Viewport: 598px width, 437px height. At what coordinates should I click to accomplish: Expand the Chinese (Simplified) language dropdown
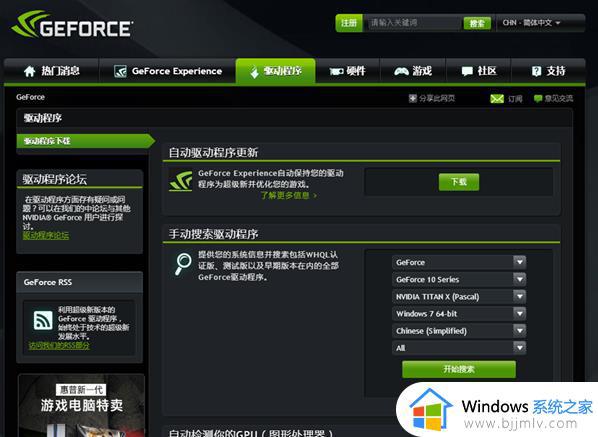pyautogui.click(x=459, y=331)
